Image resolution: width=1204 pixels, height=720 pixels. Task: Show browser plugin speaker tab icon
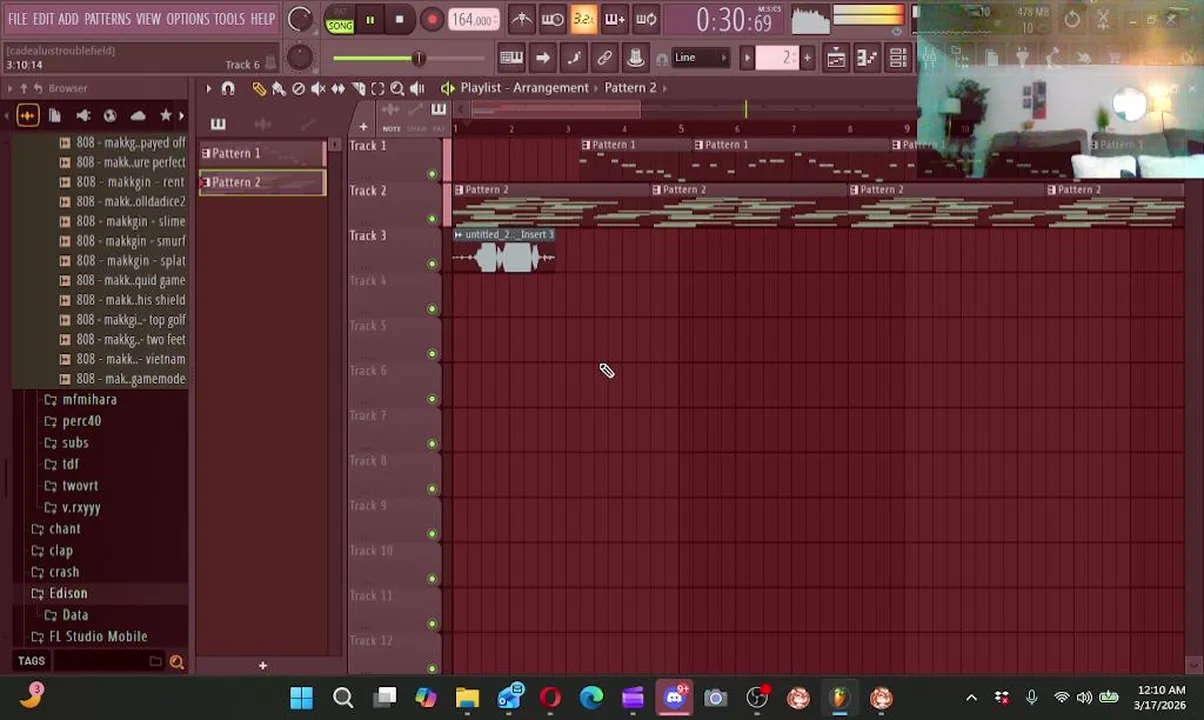click(83, 116)
